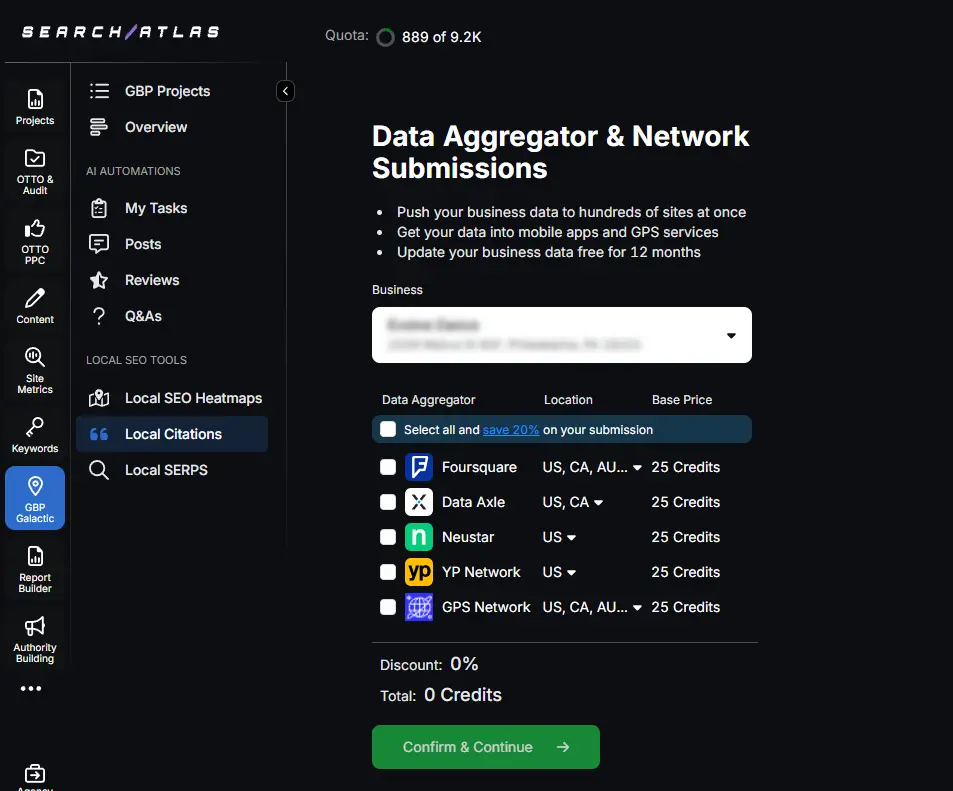
Task: Expand the Business selector dropdown
Action: (730, 335)
